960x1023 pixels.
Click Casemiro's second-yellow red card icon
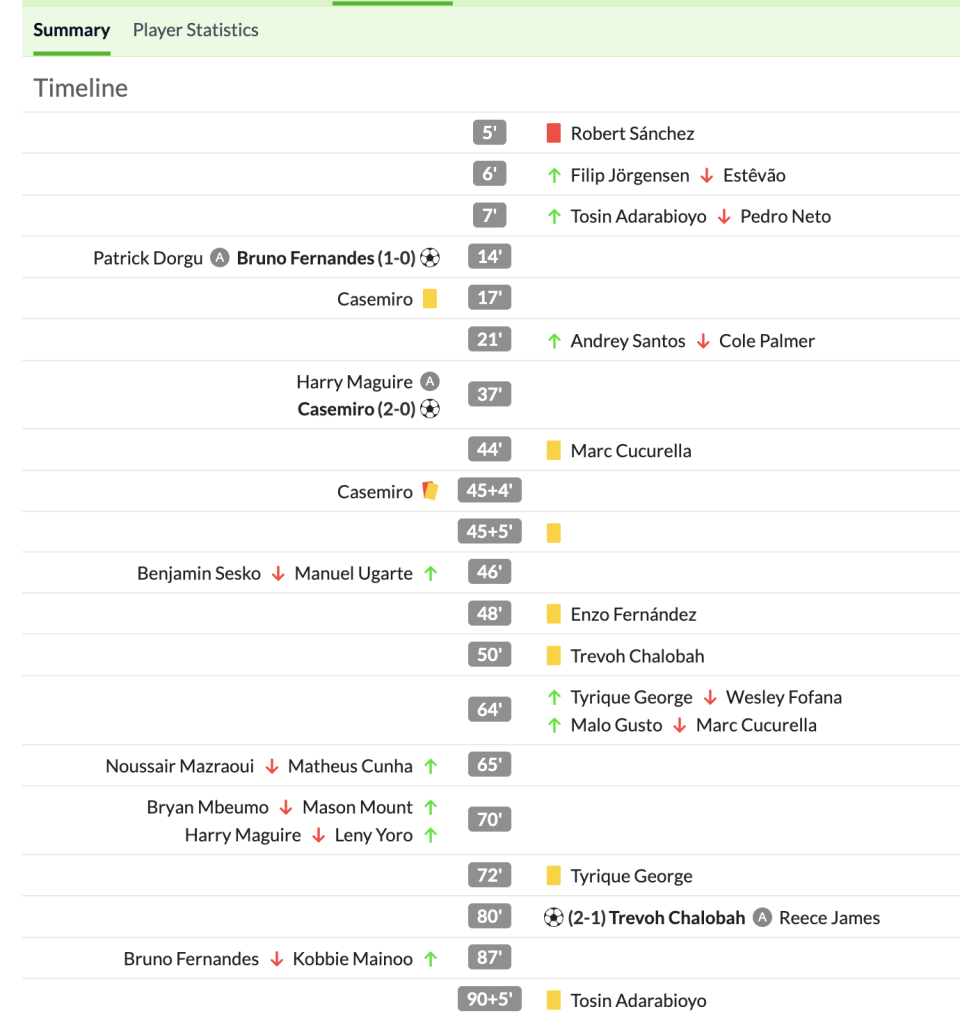point(430,491)
